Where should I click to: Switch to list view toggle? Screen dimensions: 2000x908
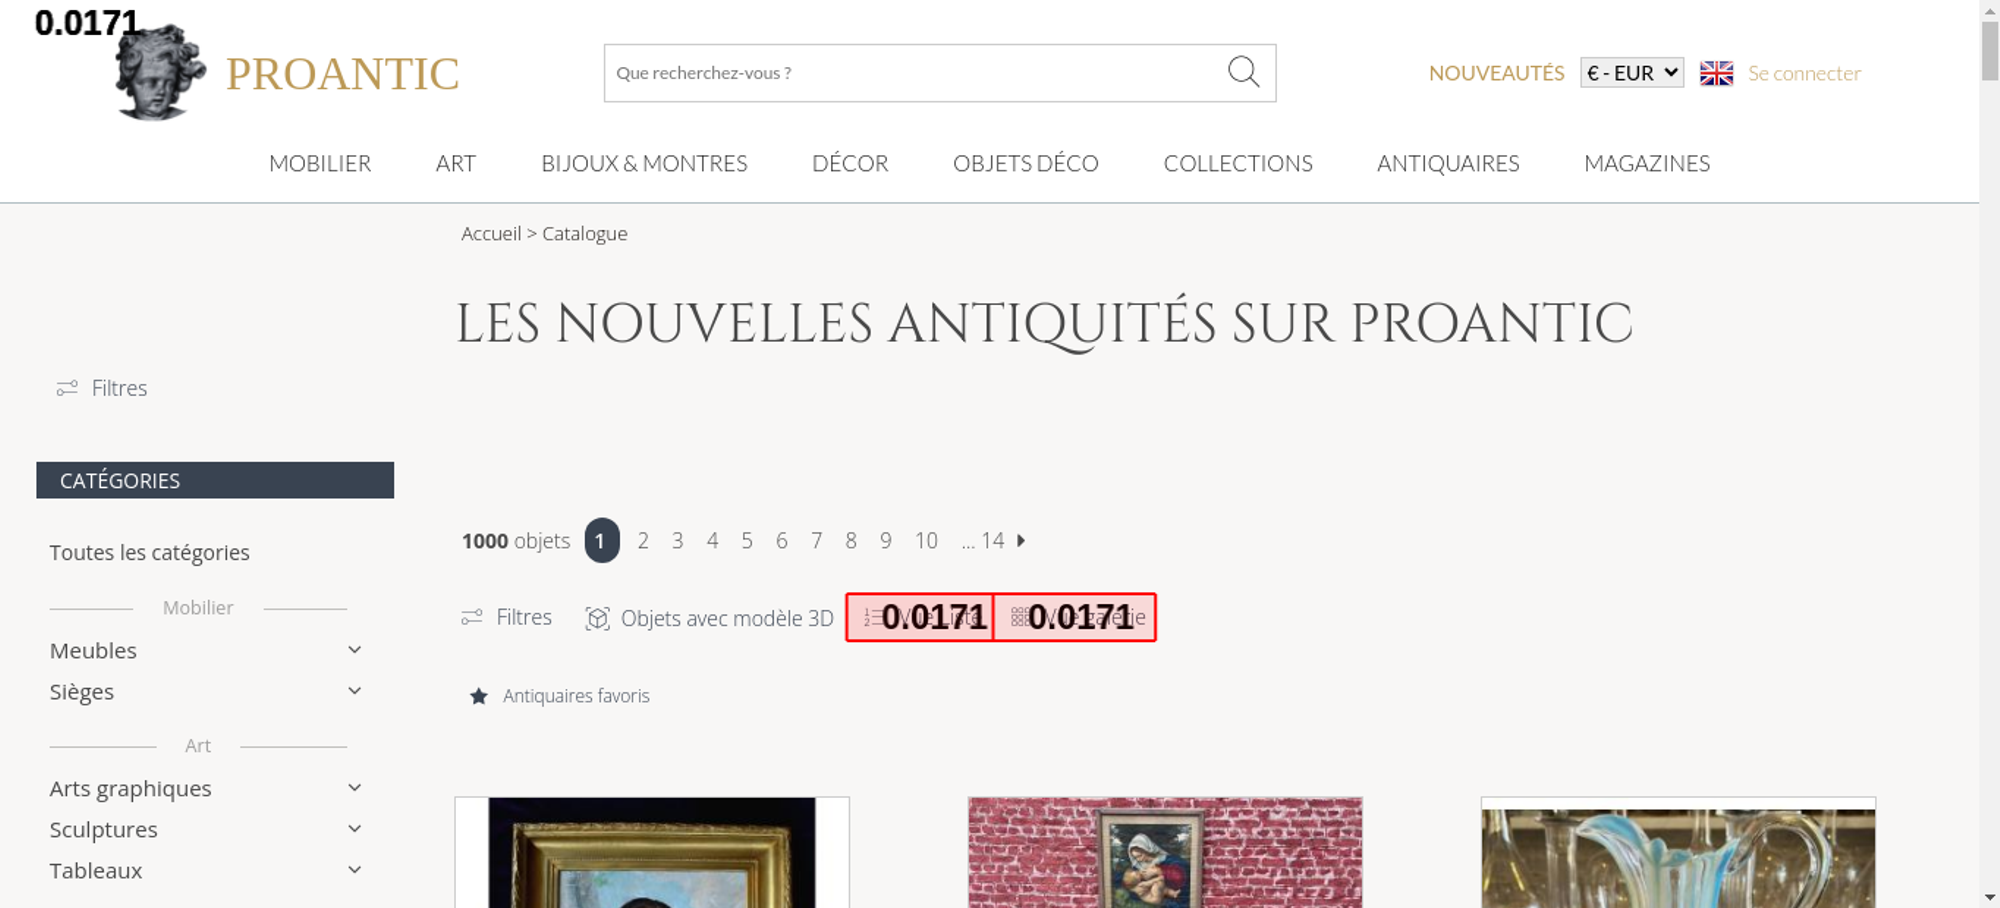(x=920, y=617)
